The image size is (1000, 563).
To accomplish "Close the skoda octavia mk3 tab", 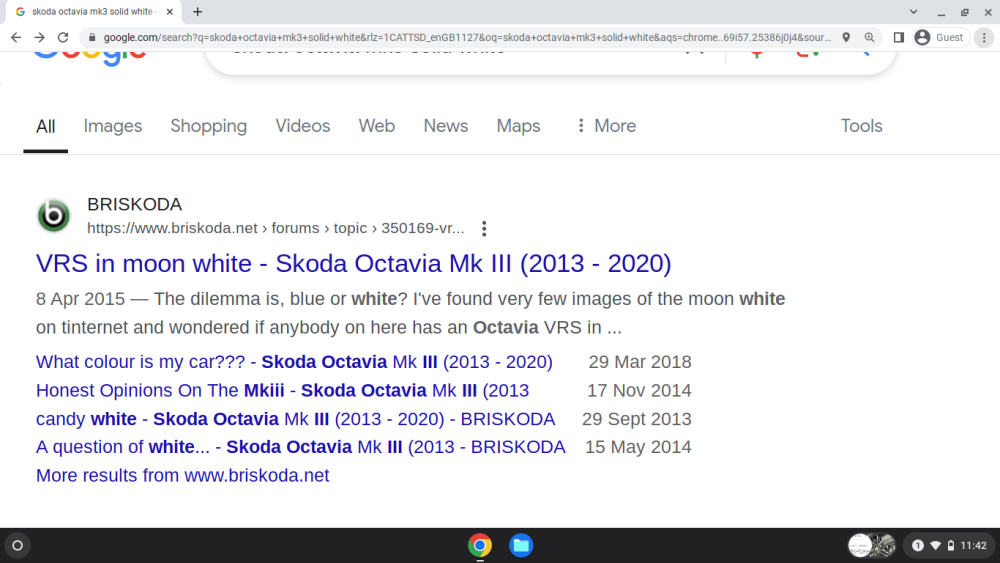I will click(170, 11).
